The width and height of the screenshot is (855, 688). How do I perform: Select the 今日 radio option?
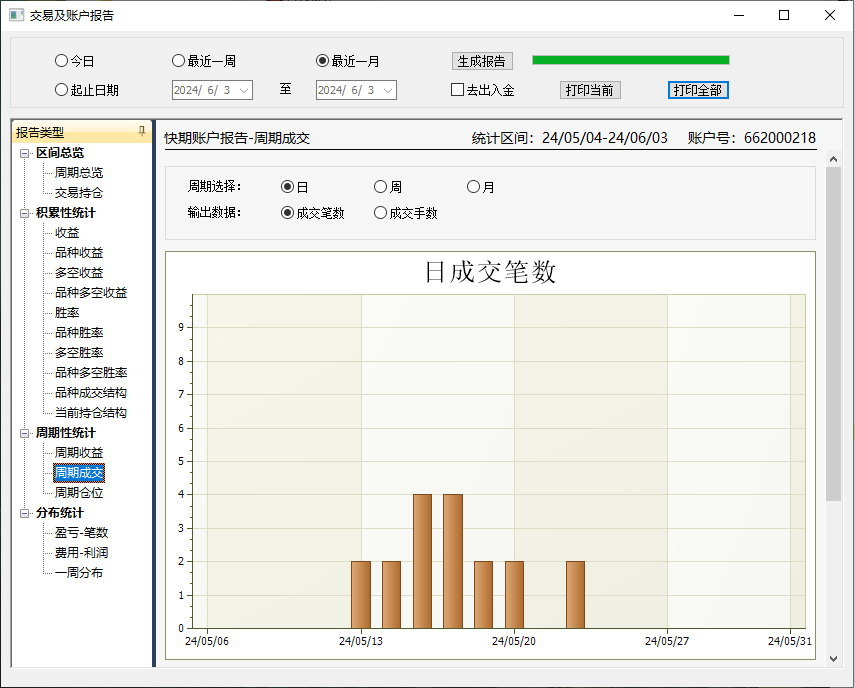click(x=62, y=61)
